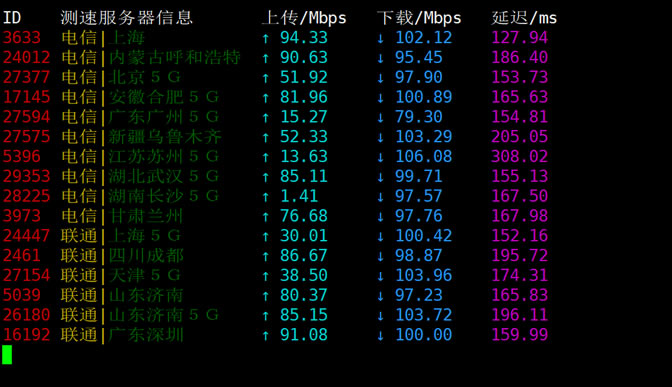Click the green terminal cursor block

click(7, 355)
